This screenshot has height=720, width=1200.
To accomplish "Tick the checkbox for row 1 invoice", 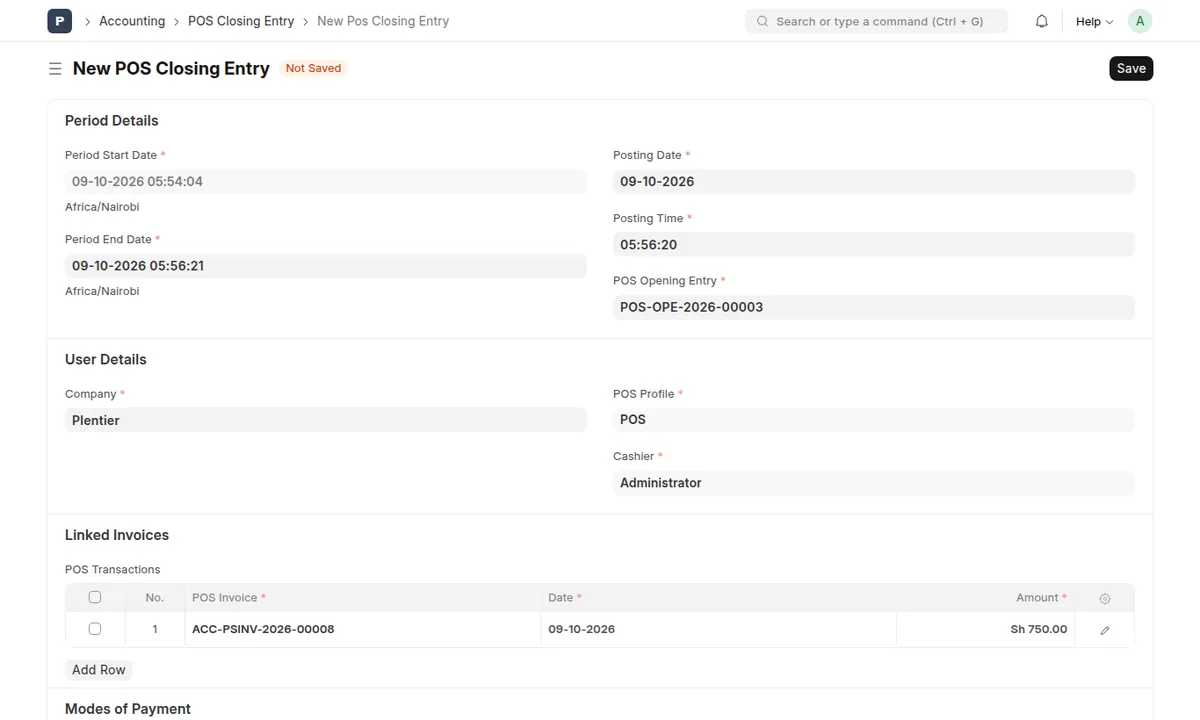I will click(95, 629).
